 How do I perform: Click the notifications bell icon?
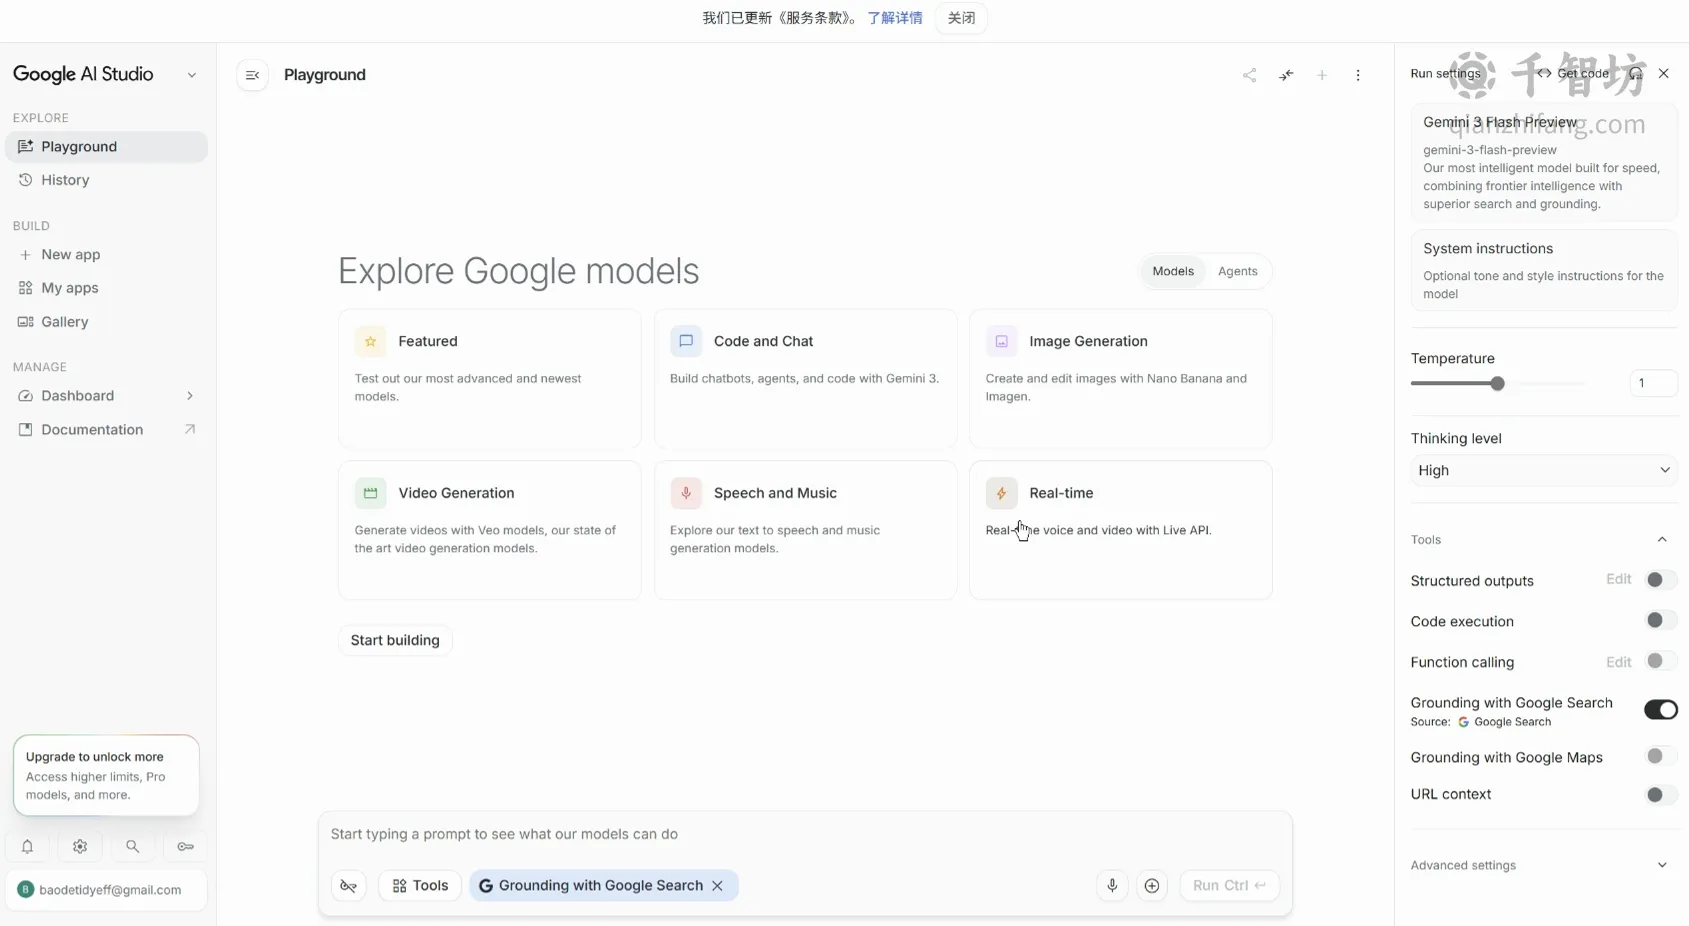(28, 846)
